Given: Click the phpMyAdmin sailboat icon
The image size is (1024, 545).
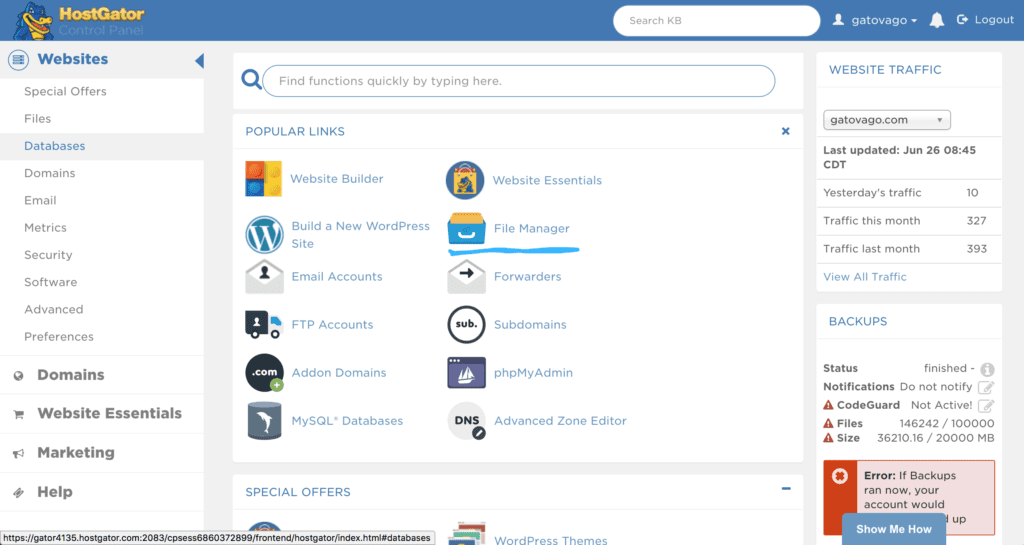Looking at the screenshot, I should click(x=466, y=373).
